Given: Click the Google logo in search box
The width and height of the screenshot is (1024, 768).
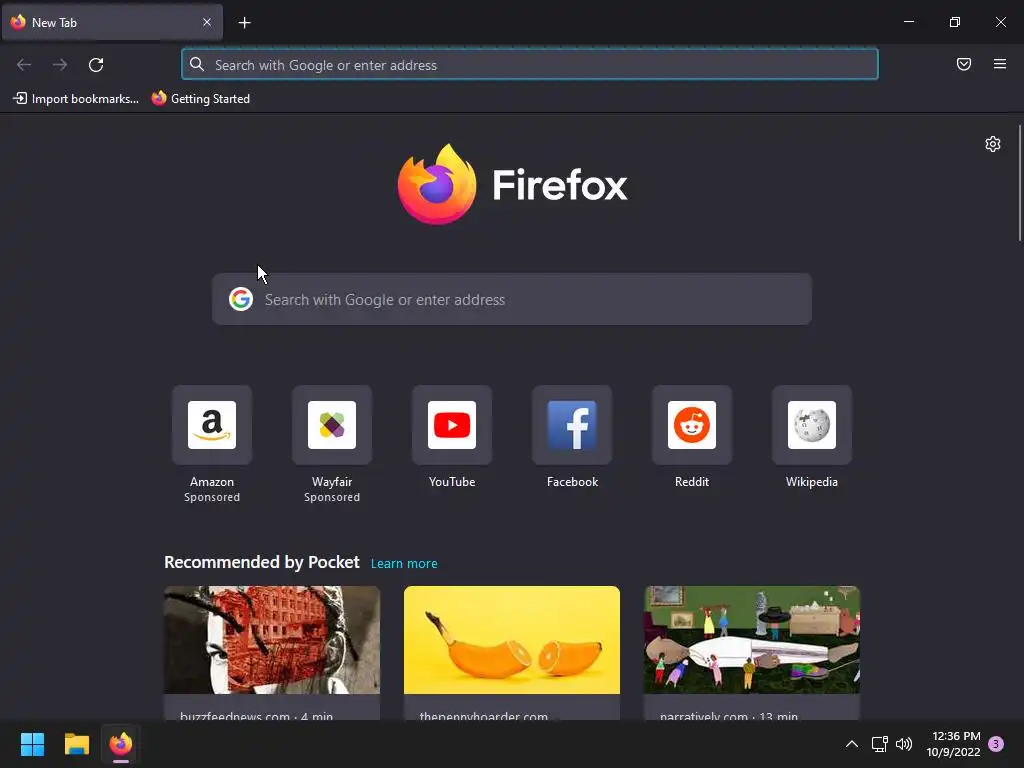Looking at the screenshot, I should (241, 299).
